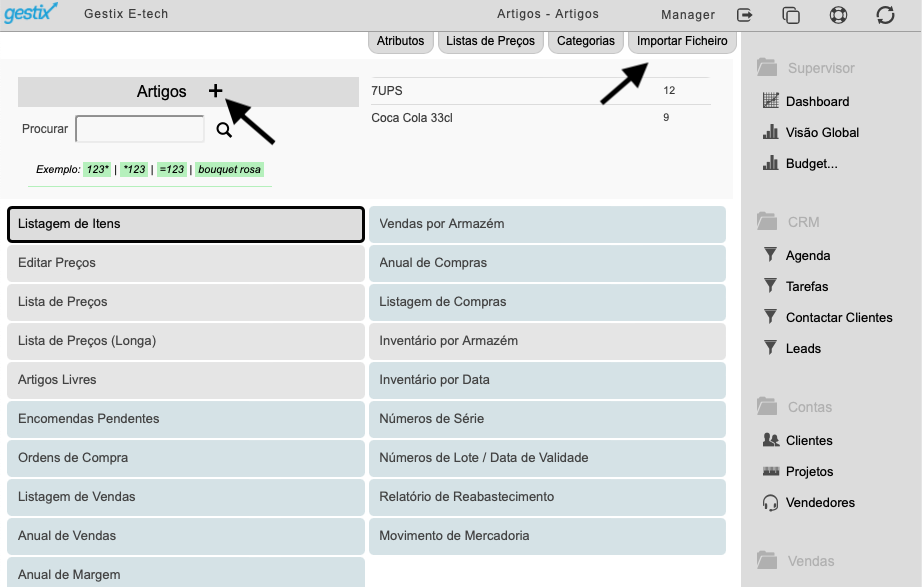
Task: Go to Visão Global in sidebar
Action: point(822,132)
